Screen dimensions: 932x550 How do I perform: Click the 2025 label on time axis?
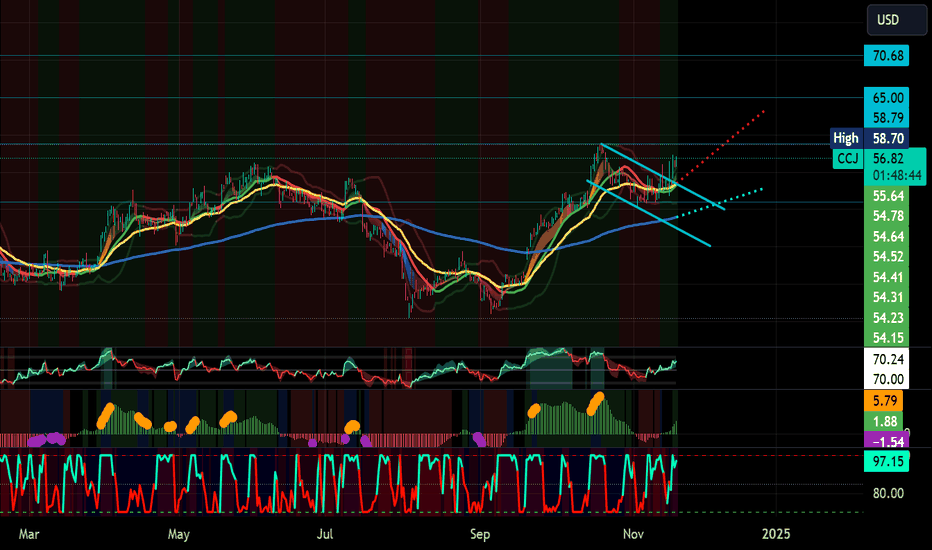pos(776,534)
